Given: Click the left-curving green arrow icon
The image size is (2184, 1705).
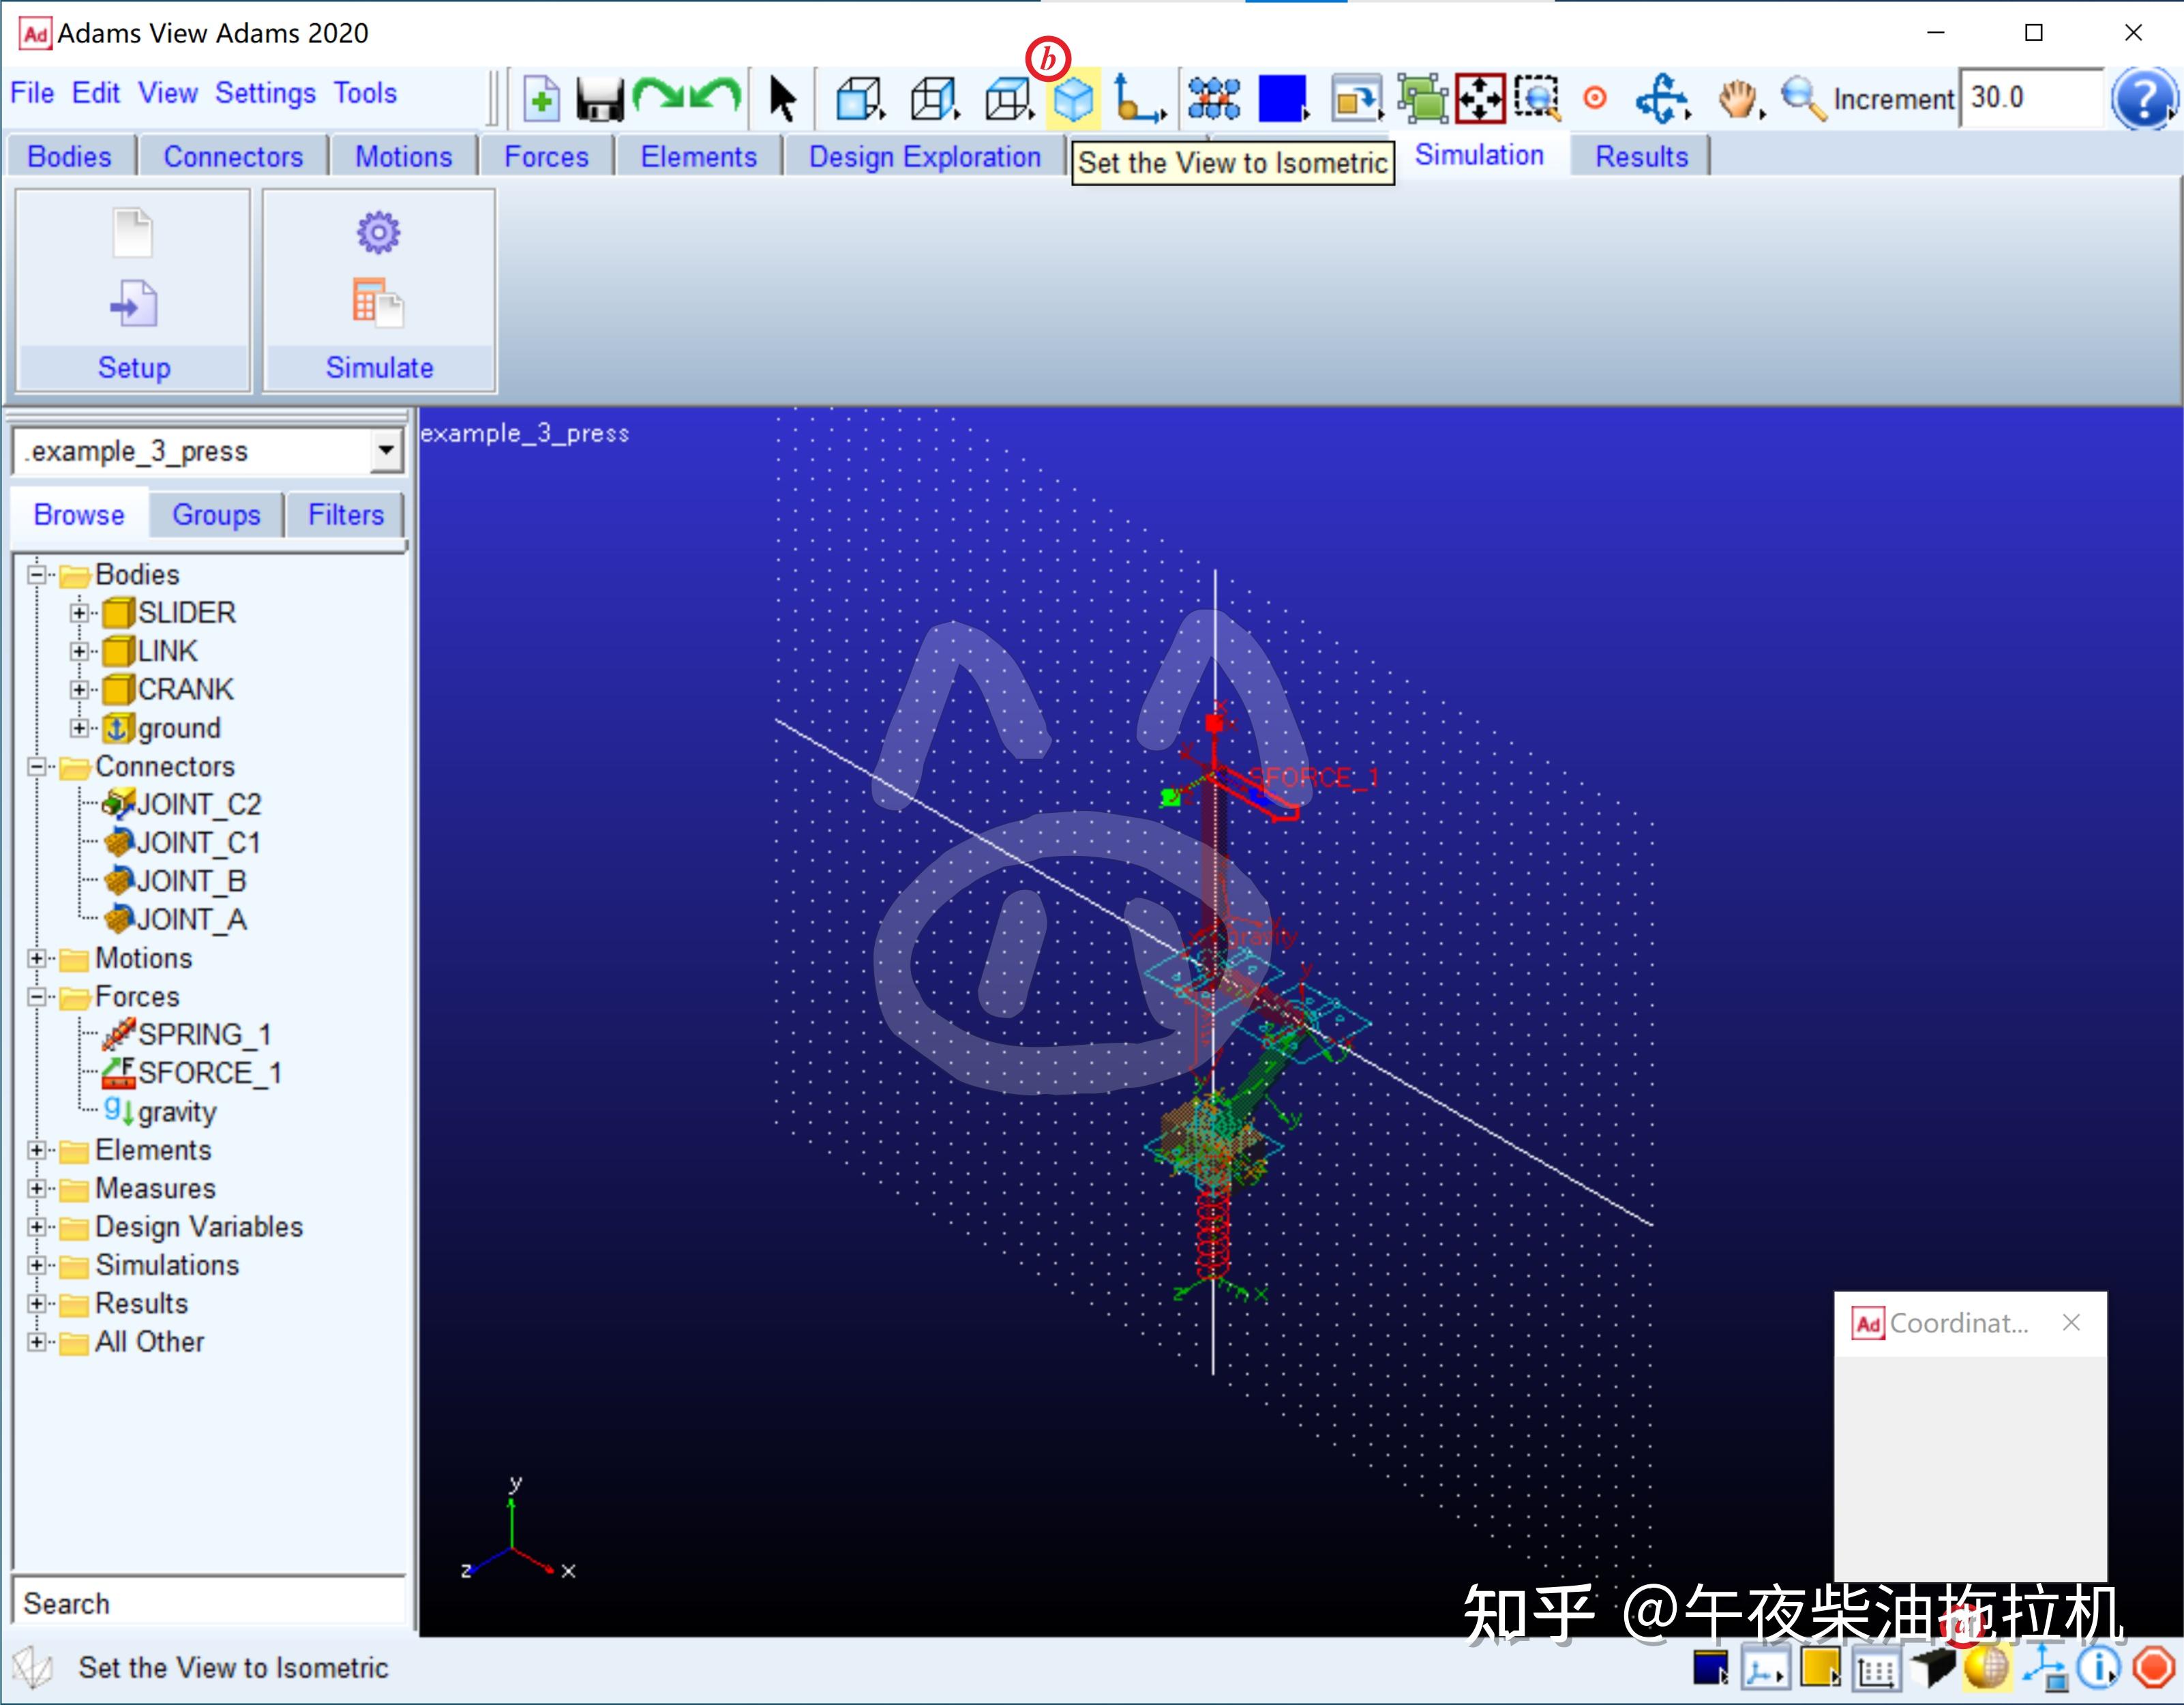Looking at the screenshot, I should [x=716, y=97].
